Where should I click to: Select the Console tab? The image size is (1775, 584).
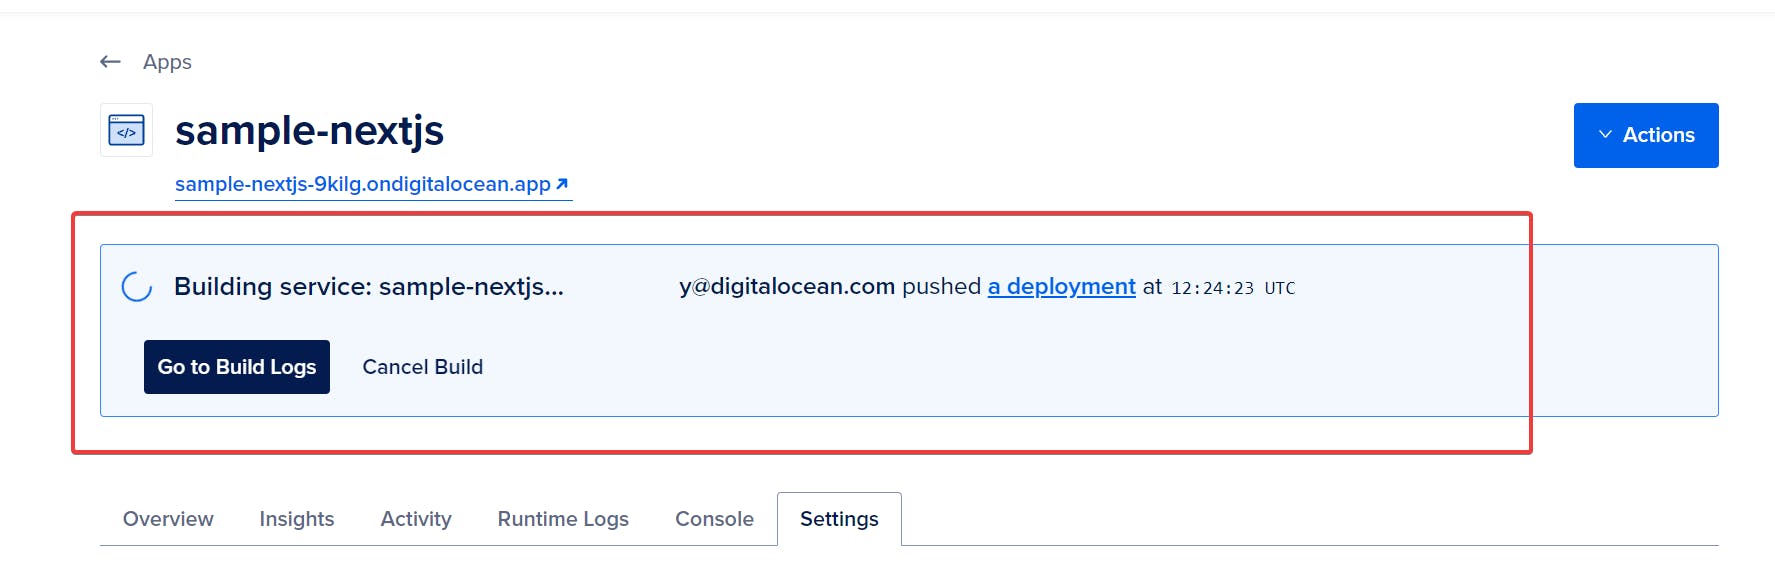pos(714,519)
